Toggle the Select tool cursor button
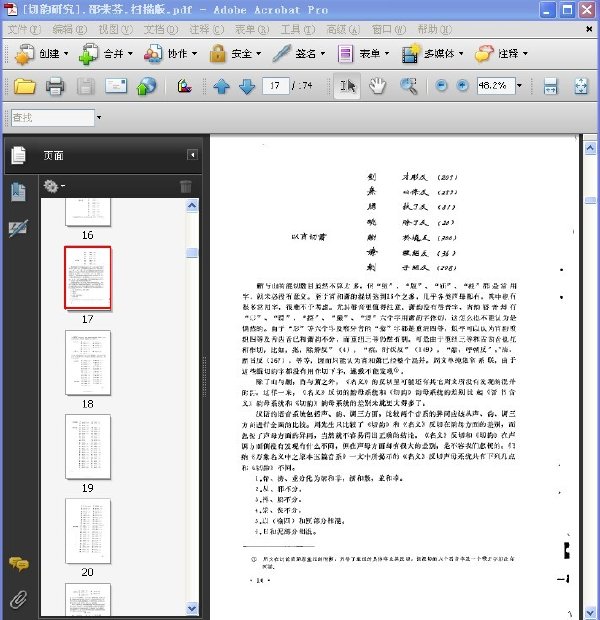The image size is (600, 620). [x=347, y=86]
